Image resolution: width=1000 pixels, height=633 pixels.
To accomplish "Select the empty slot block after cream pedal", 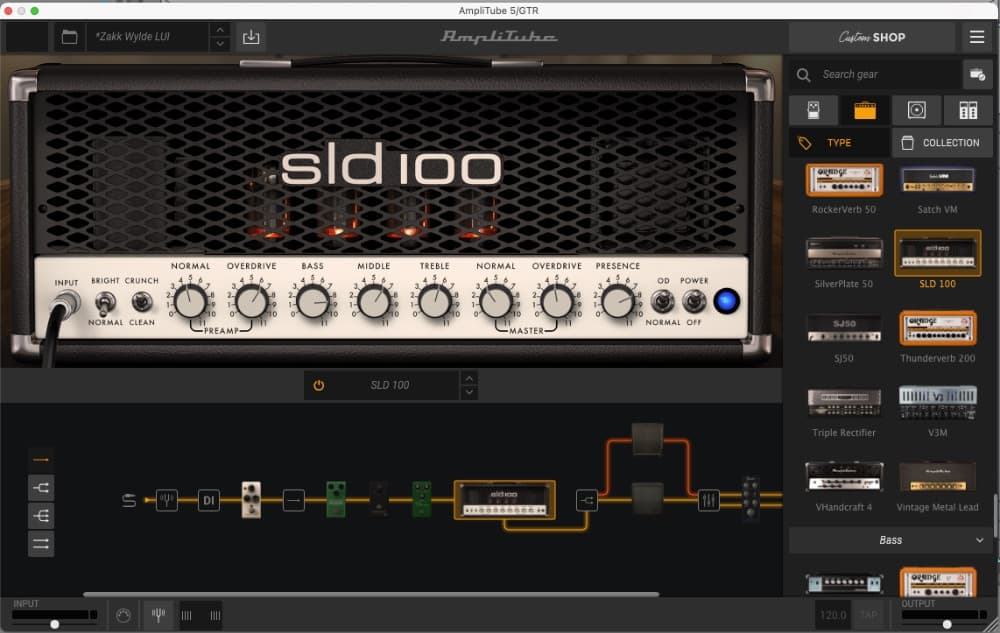I will [293, 500].
